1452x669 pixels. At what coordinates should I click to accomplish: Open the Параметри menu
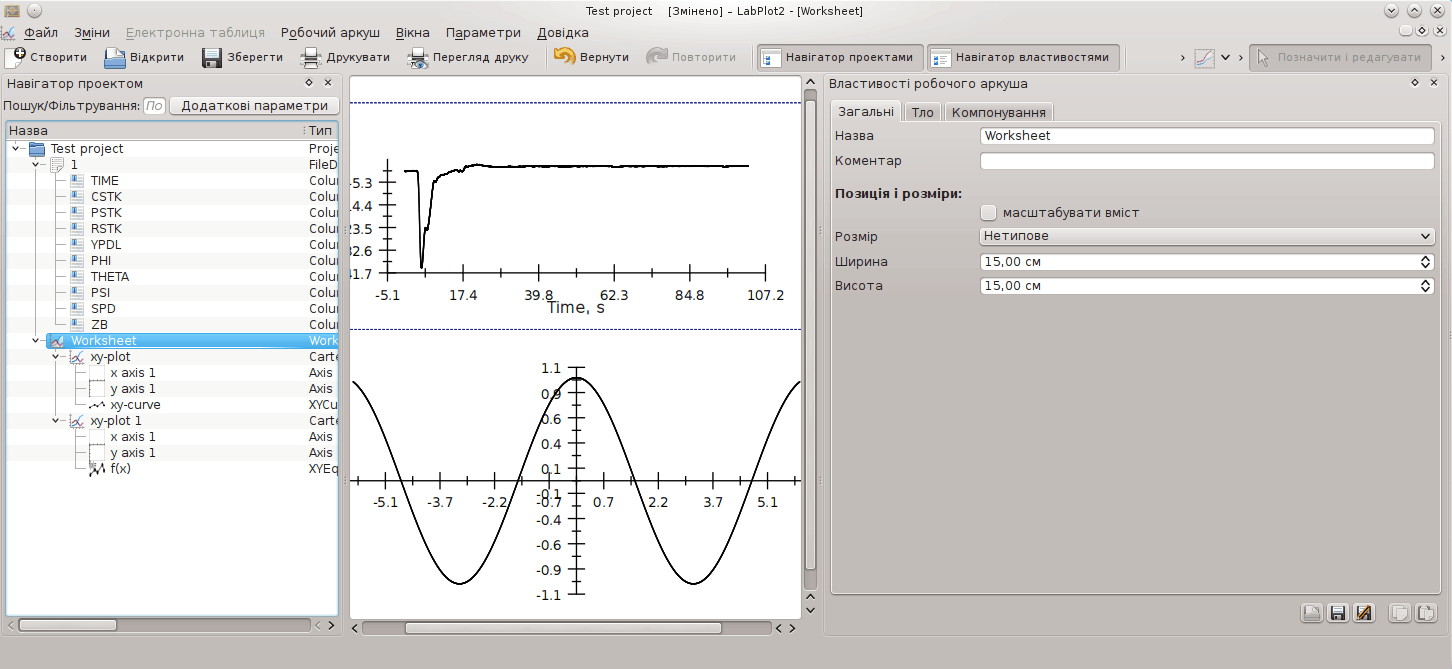pyautogui.click(x=483, y=32)
